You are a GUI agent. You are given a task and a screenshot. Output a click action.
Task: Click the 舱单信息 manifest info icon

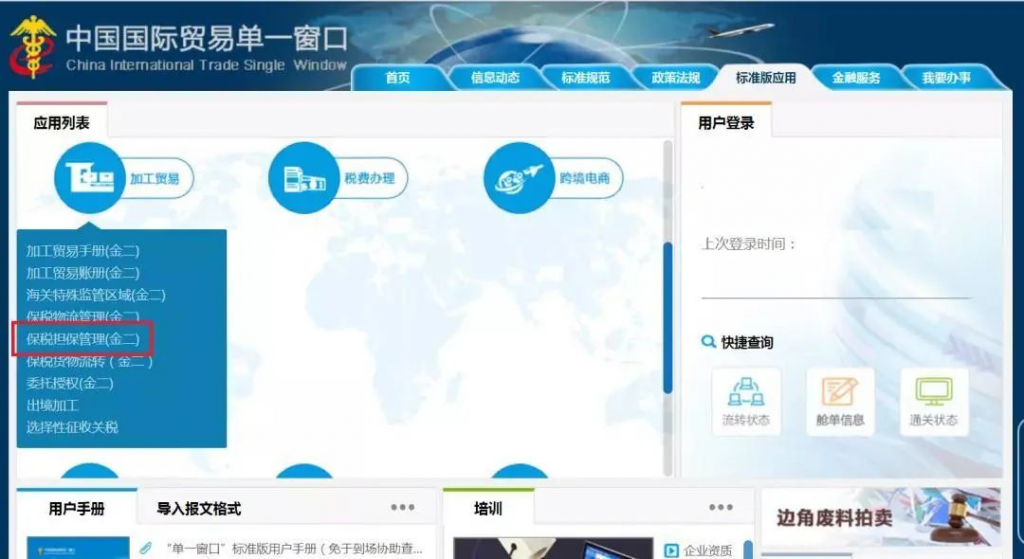840,402
